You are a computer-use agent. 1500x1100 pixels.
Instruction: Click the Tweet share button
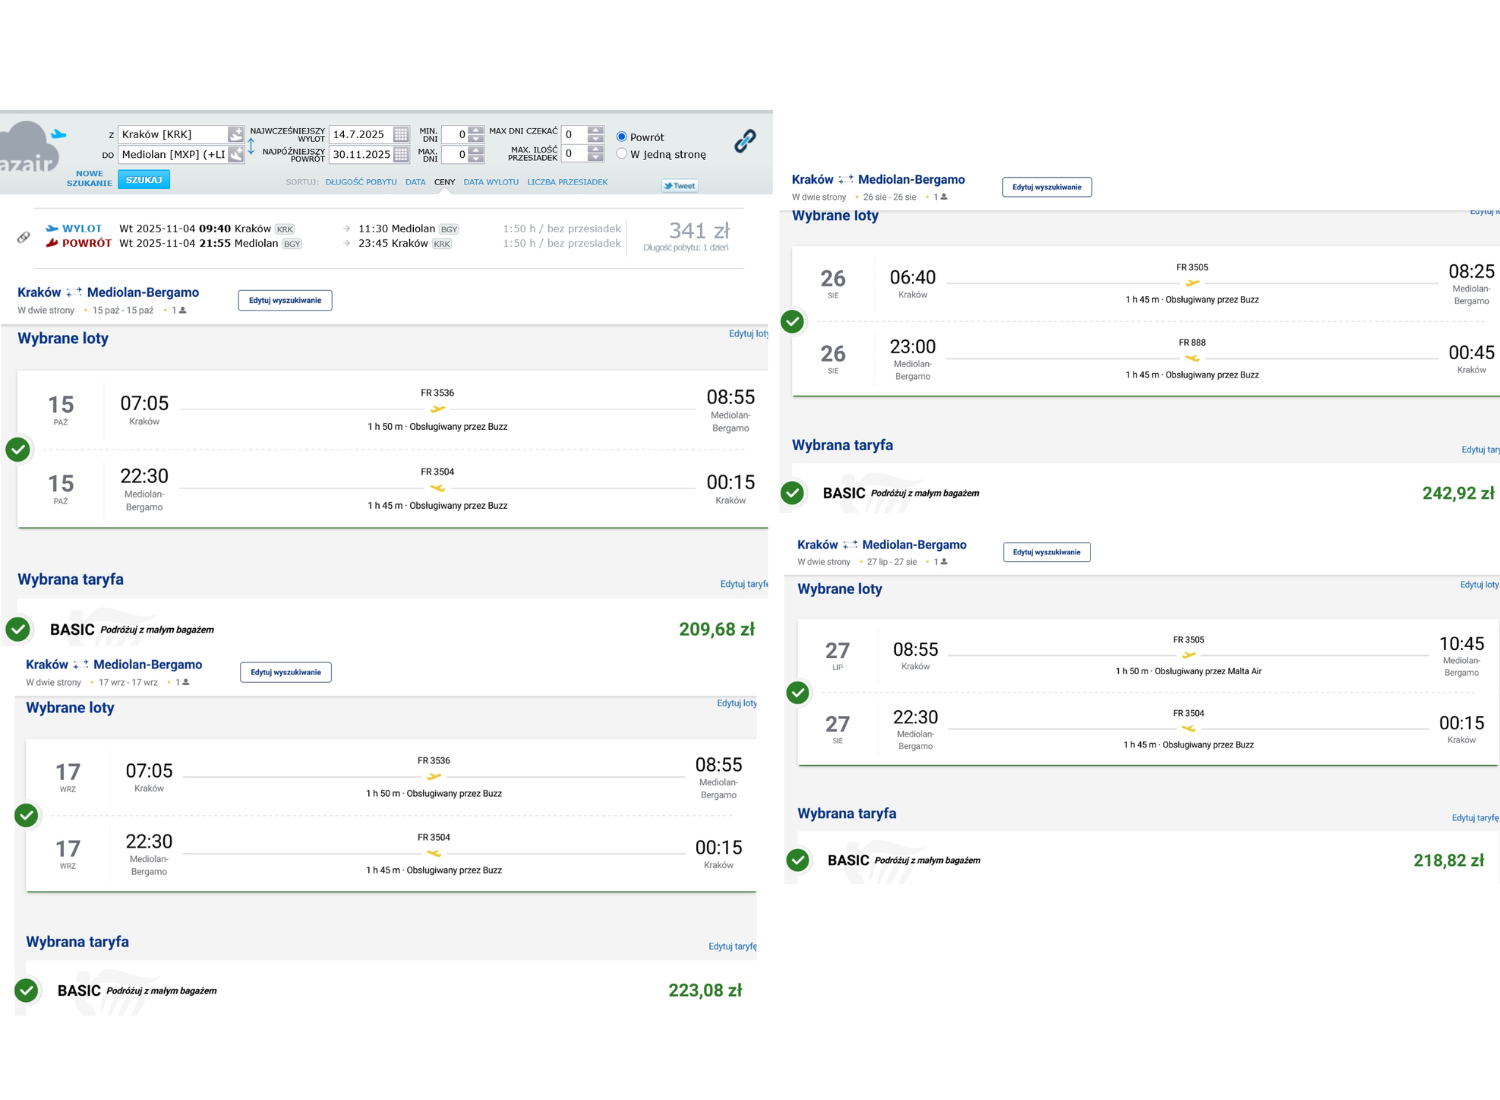tap(680, 186)
